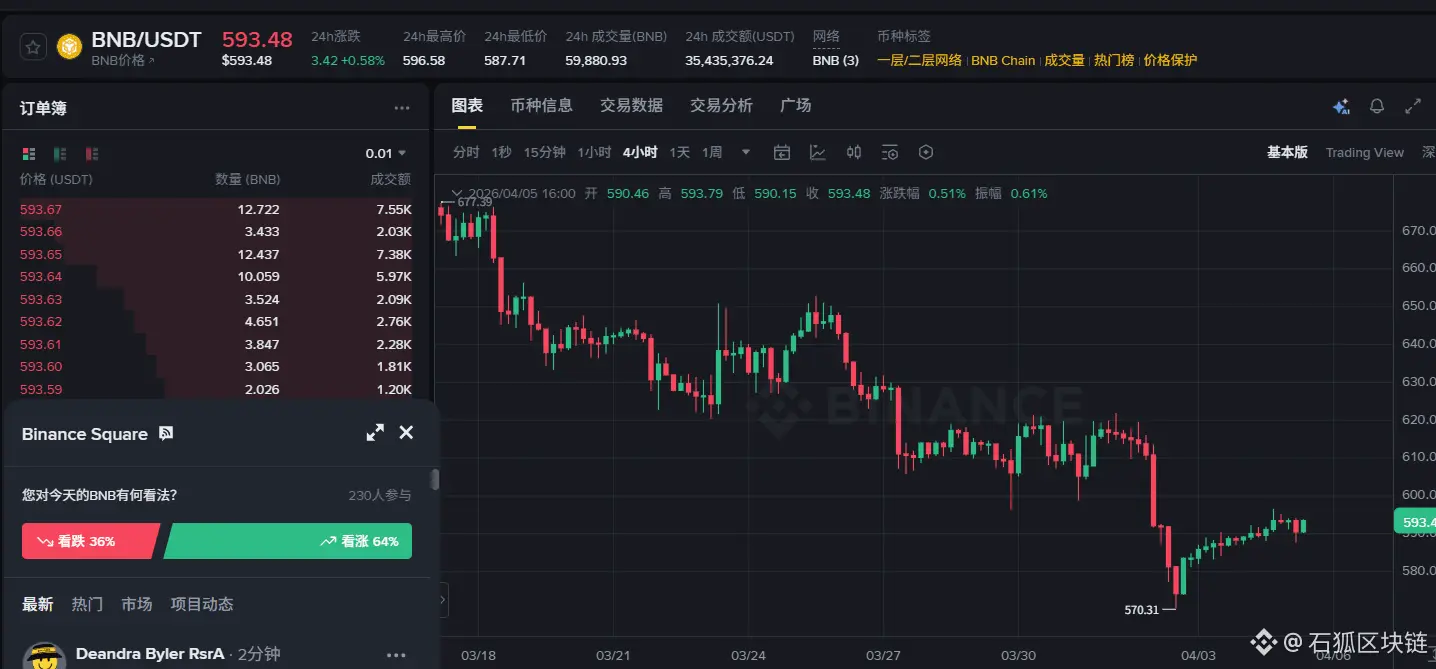Click the Binance Square panel scrollbar thumb
Image resolution: width=1436 pixels, height=669 pixels.
point(435,480)
